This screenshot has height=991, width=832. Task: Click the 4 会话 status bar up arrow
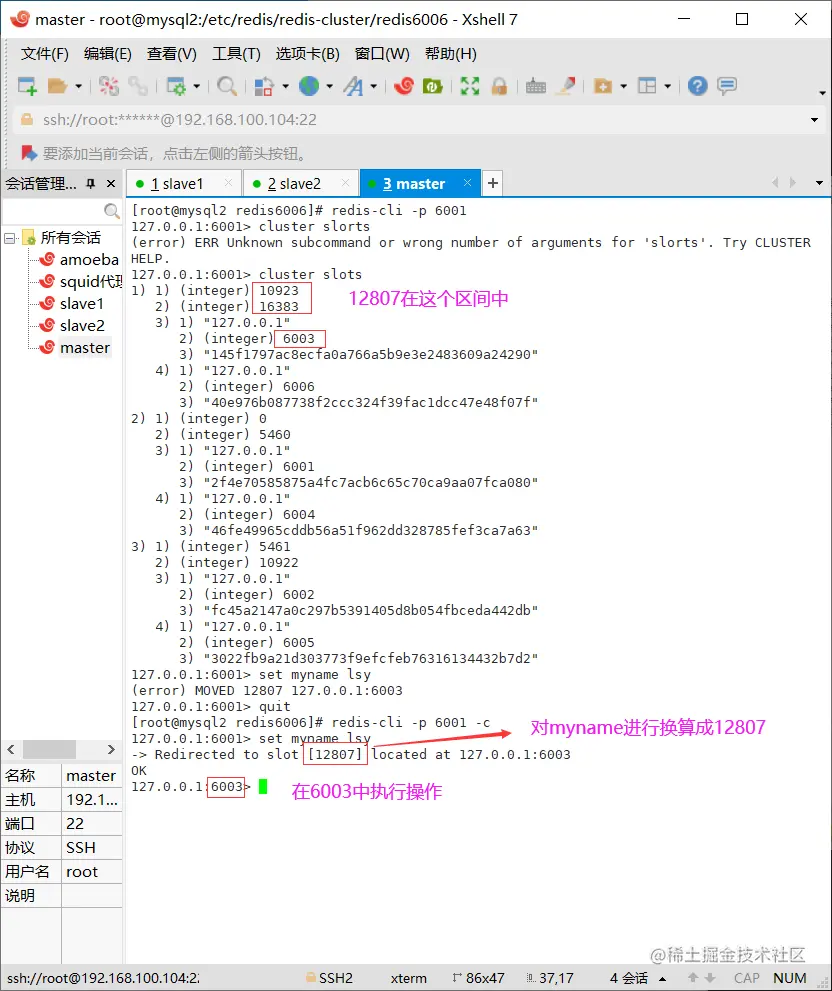[663, 978]
